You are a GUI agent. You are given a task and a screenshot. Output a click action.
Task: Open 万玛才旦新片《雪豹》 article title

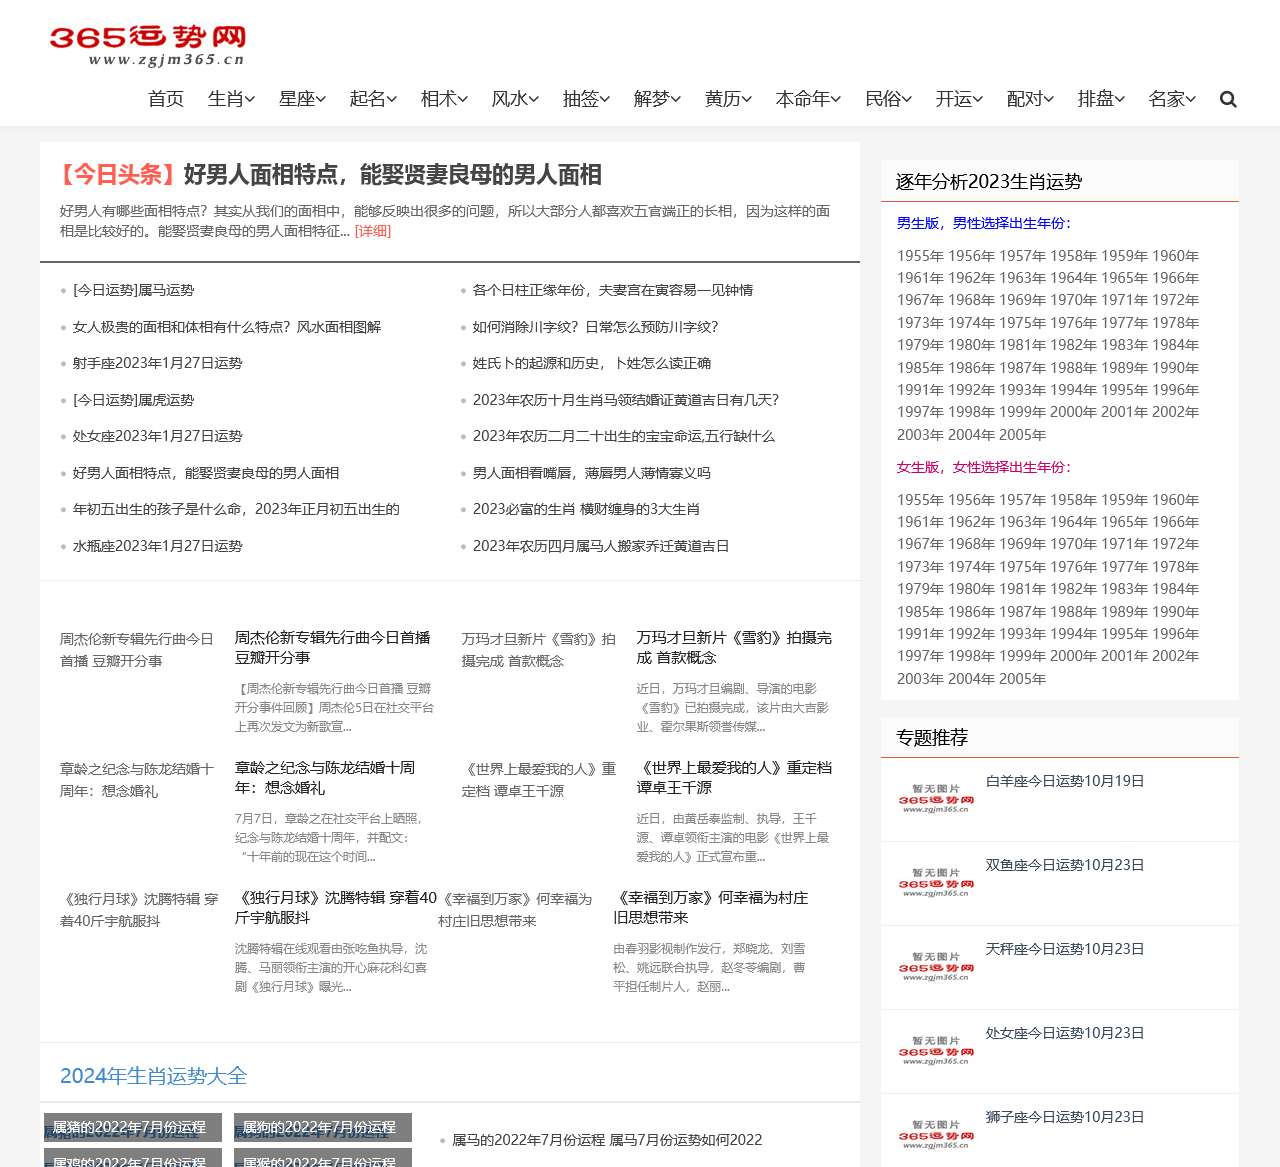734,647
